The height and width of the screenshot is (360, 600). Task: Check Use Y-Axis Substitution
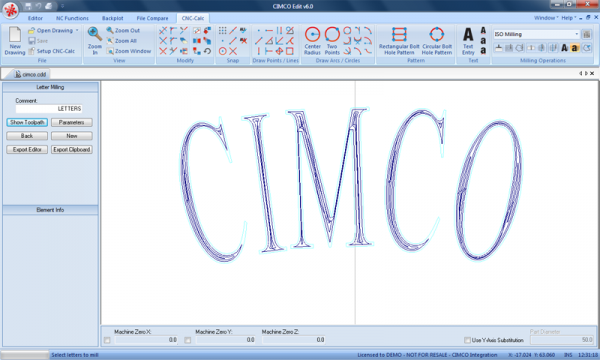467,340
